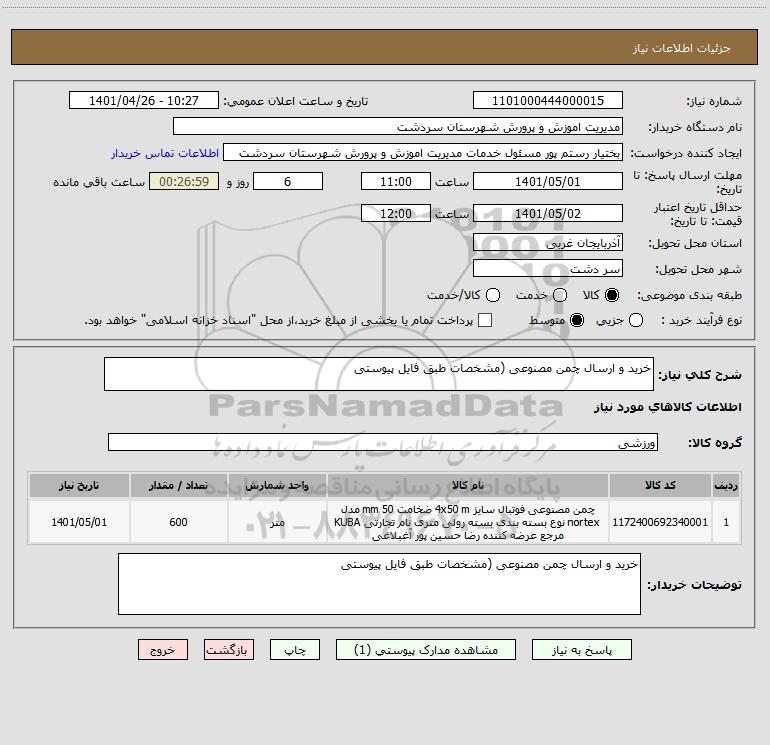Click product code 117240069234​0001 cell
This screenshot has width=770, height=745.
[660, 522]
